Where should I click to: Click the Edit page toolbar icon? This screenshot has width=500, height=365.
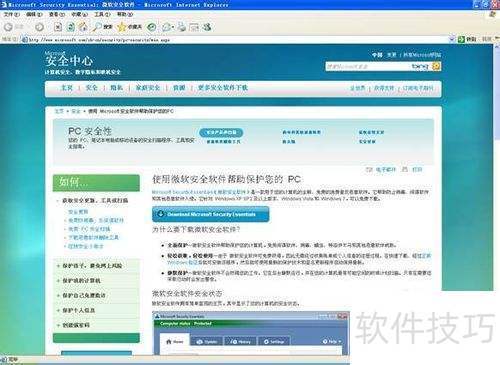tap(194, 27)
